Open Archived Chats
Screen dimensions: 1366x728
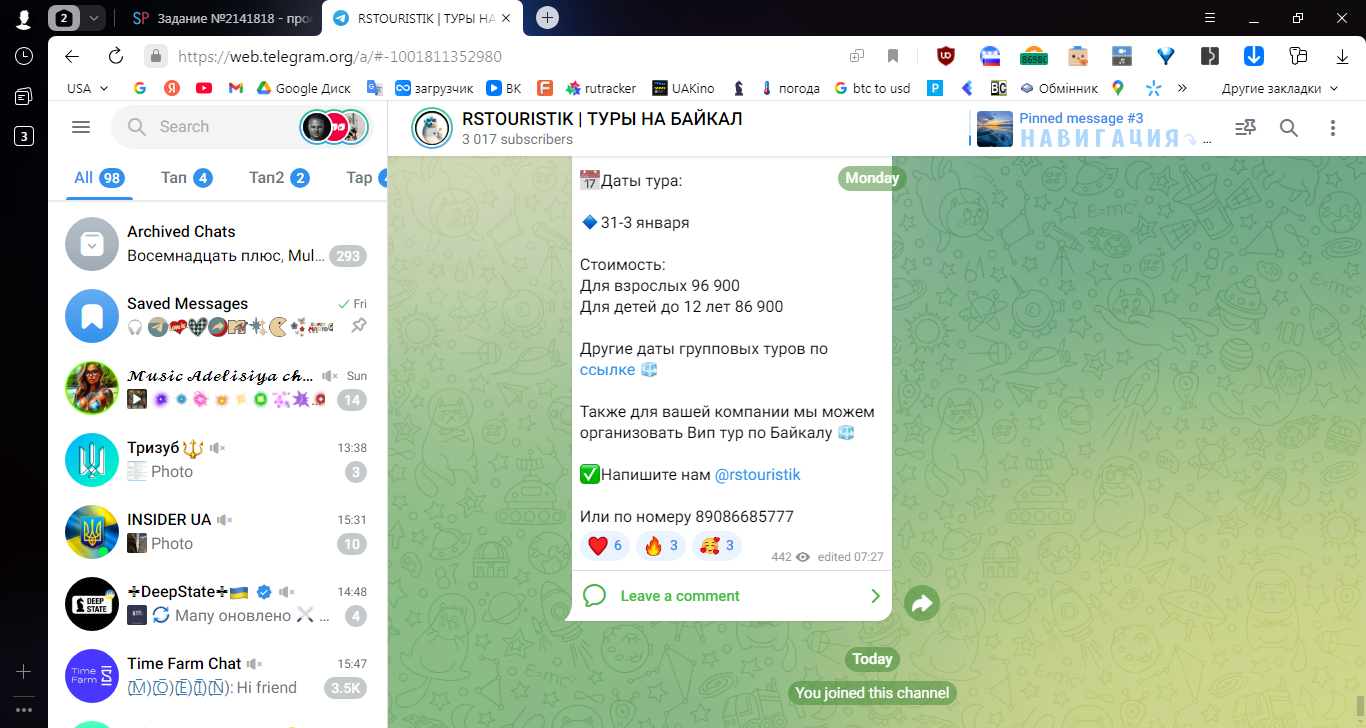click(x=217, y=244)
